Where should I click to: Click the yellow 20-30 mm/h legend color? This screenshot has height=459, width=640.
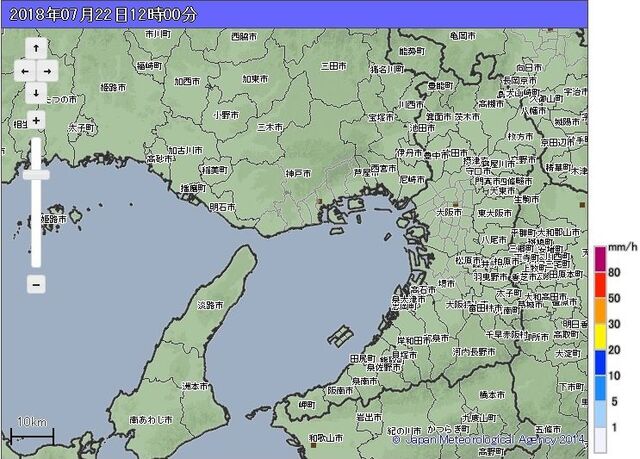600,337
